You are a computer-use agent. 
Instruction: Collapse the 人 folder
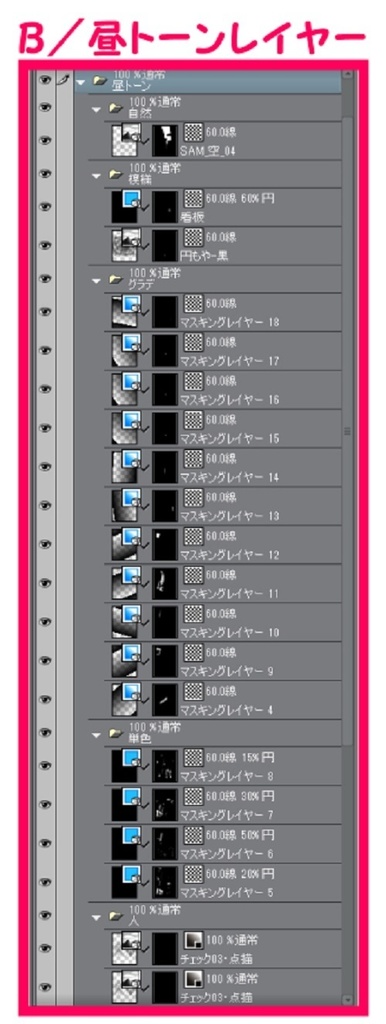(96, 918)
